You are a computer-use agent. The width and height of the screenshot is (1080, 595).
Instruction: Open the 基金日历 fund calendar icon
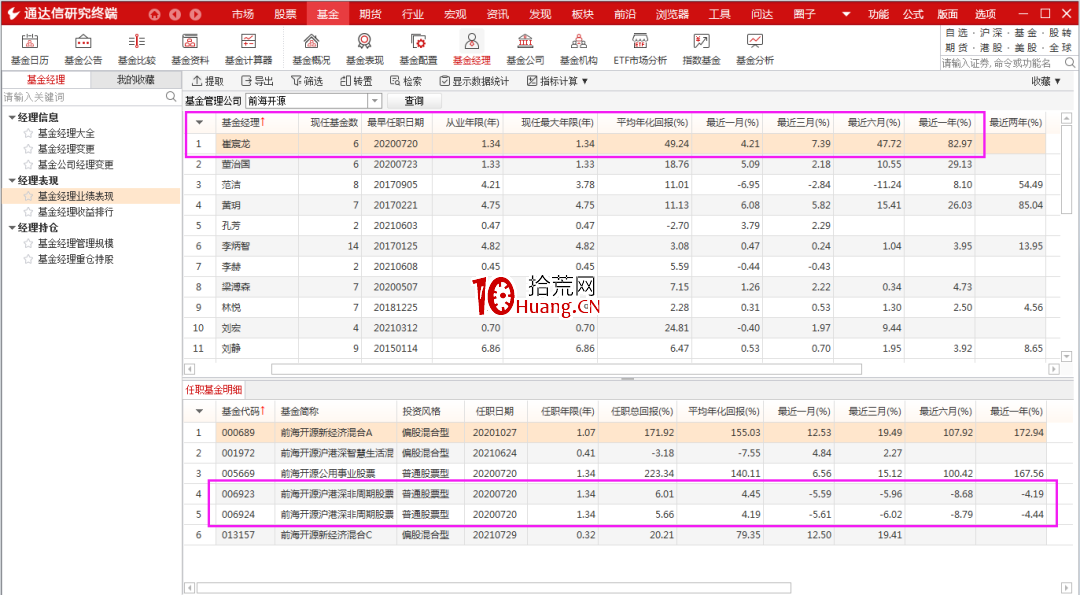[30, 49]
